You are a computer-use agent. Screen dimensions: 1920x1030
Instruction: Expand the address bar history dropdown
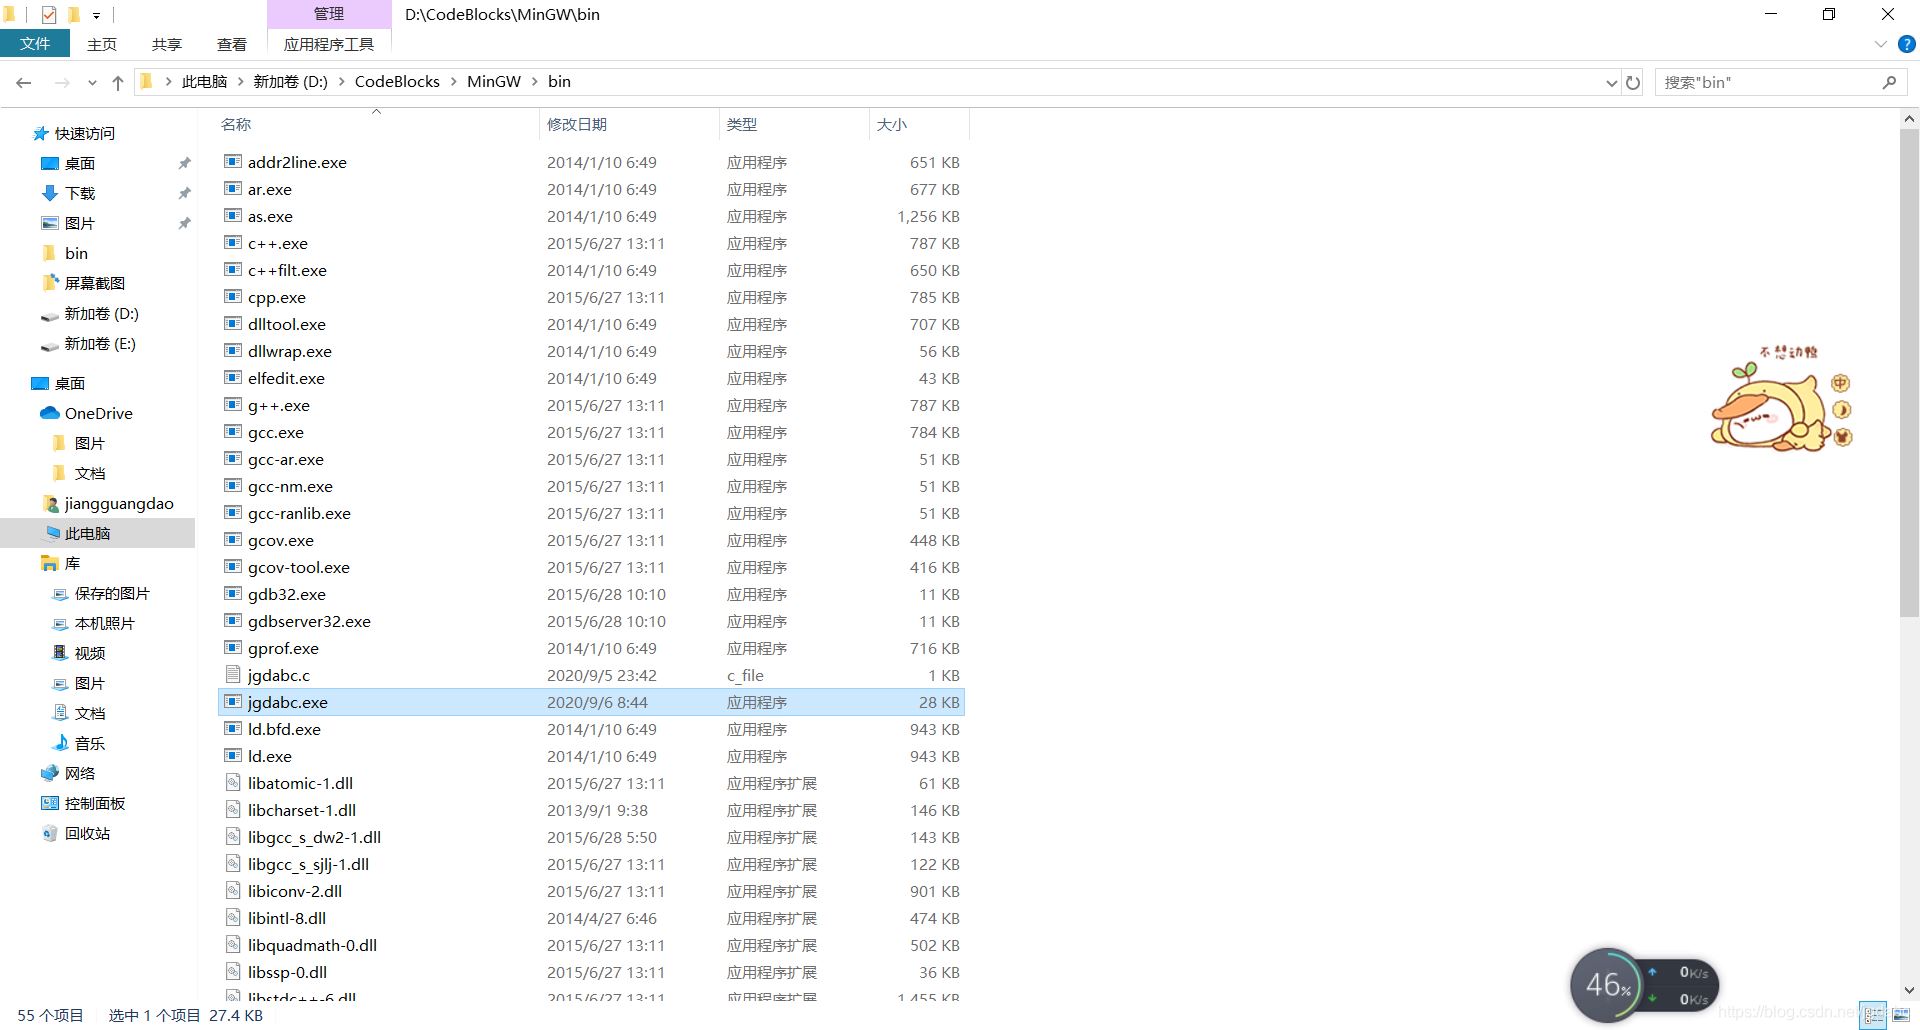1611,83
